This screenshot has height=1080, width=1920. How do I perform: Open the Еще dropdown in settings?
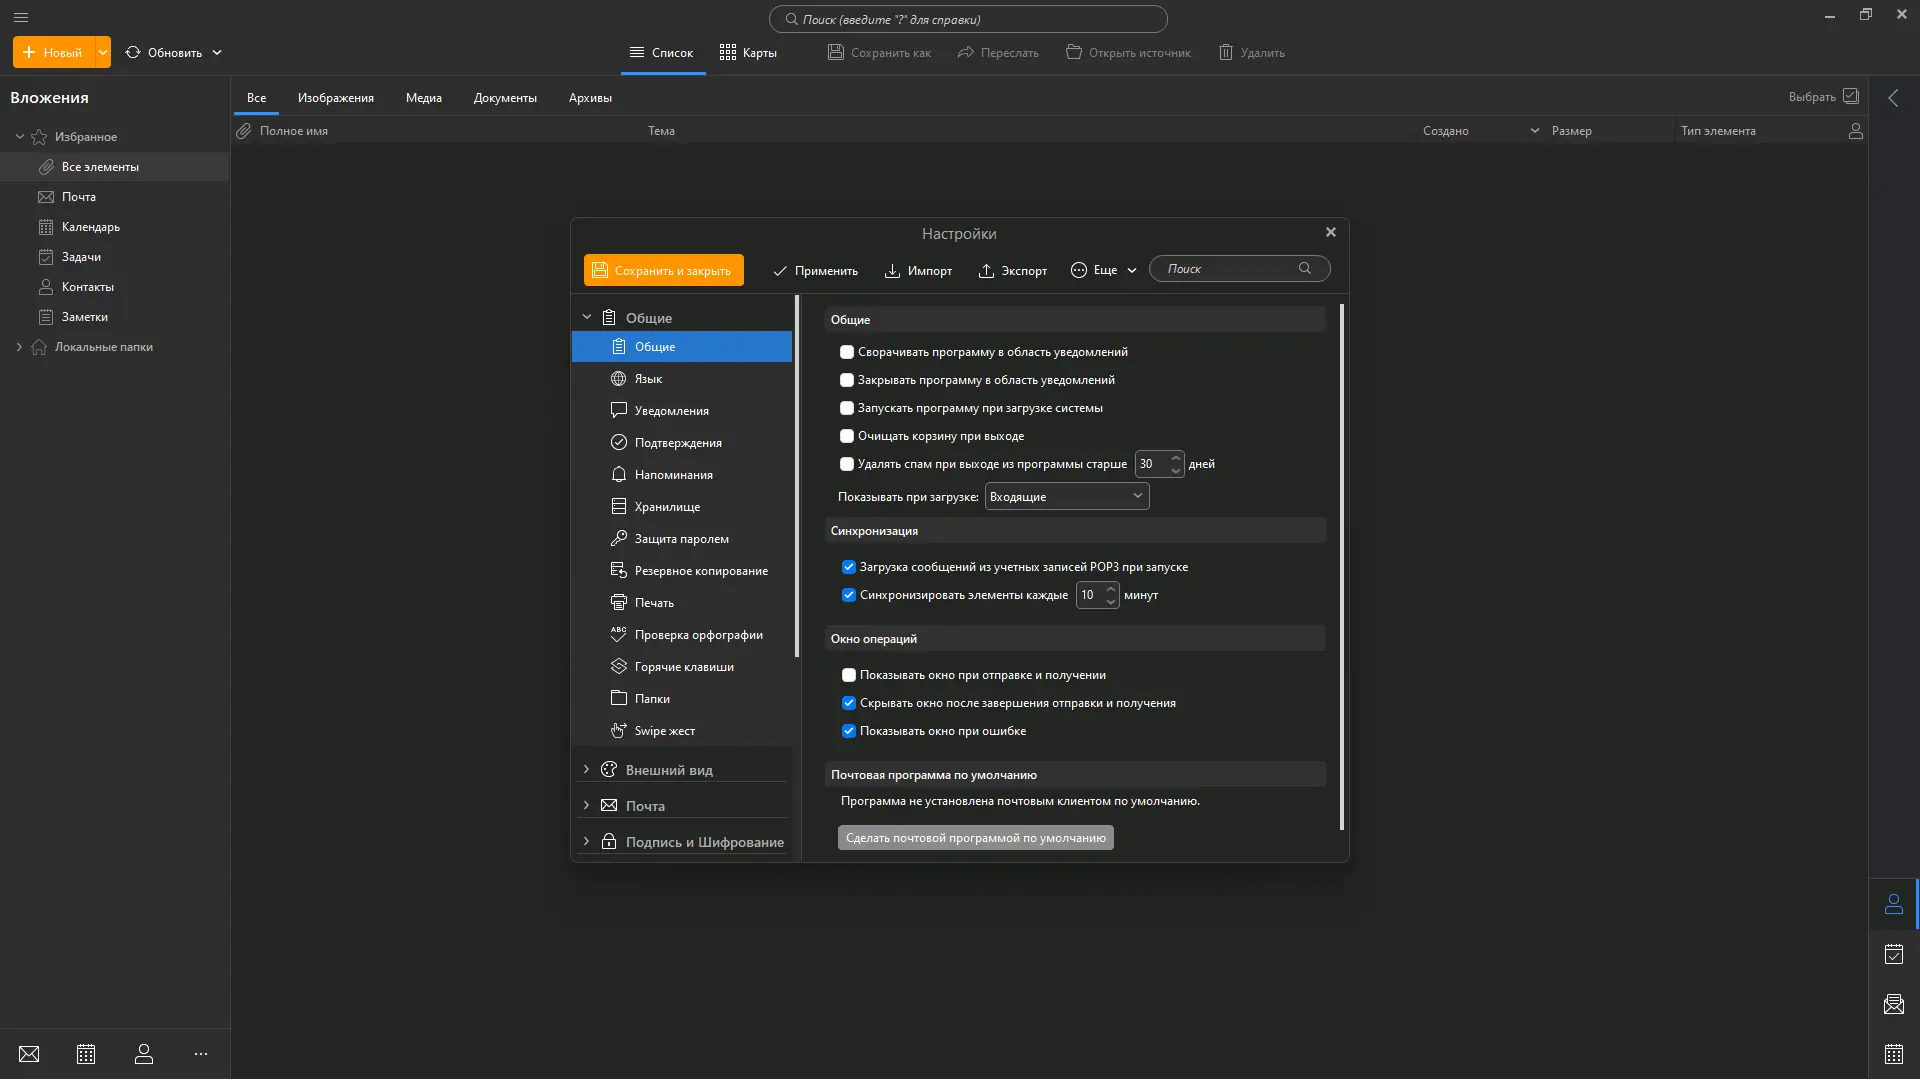pyautogui.click(x=1104, y=270)
